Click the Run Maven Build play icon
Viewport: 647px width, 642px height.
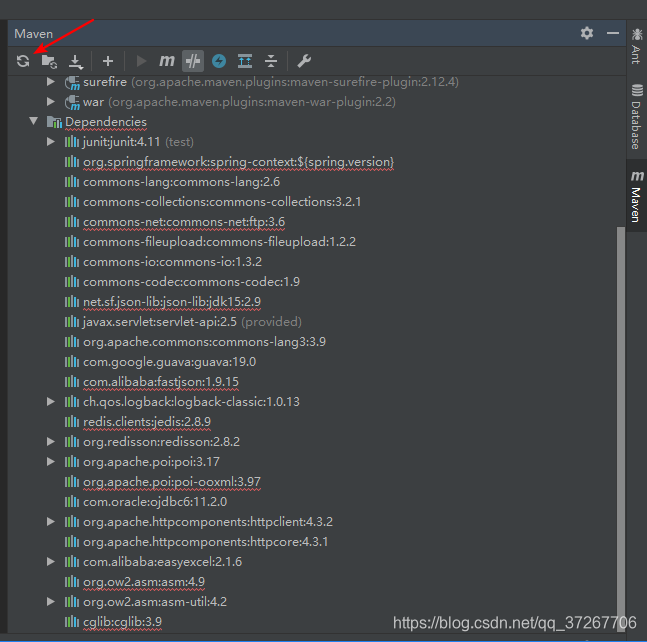pos(141,61)
